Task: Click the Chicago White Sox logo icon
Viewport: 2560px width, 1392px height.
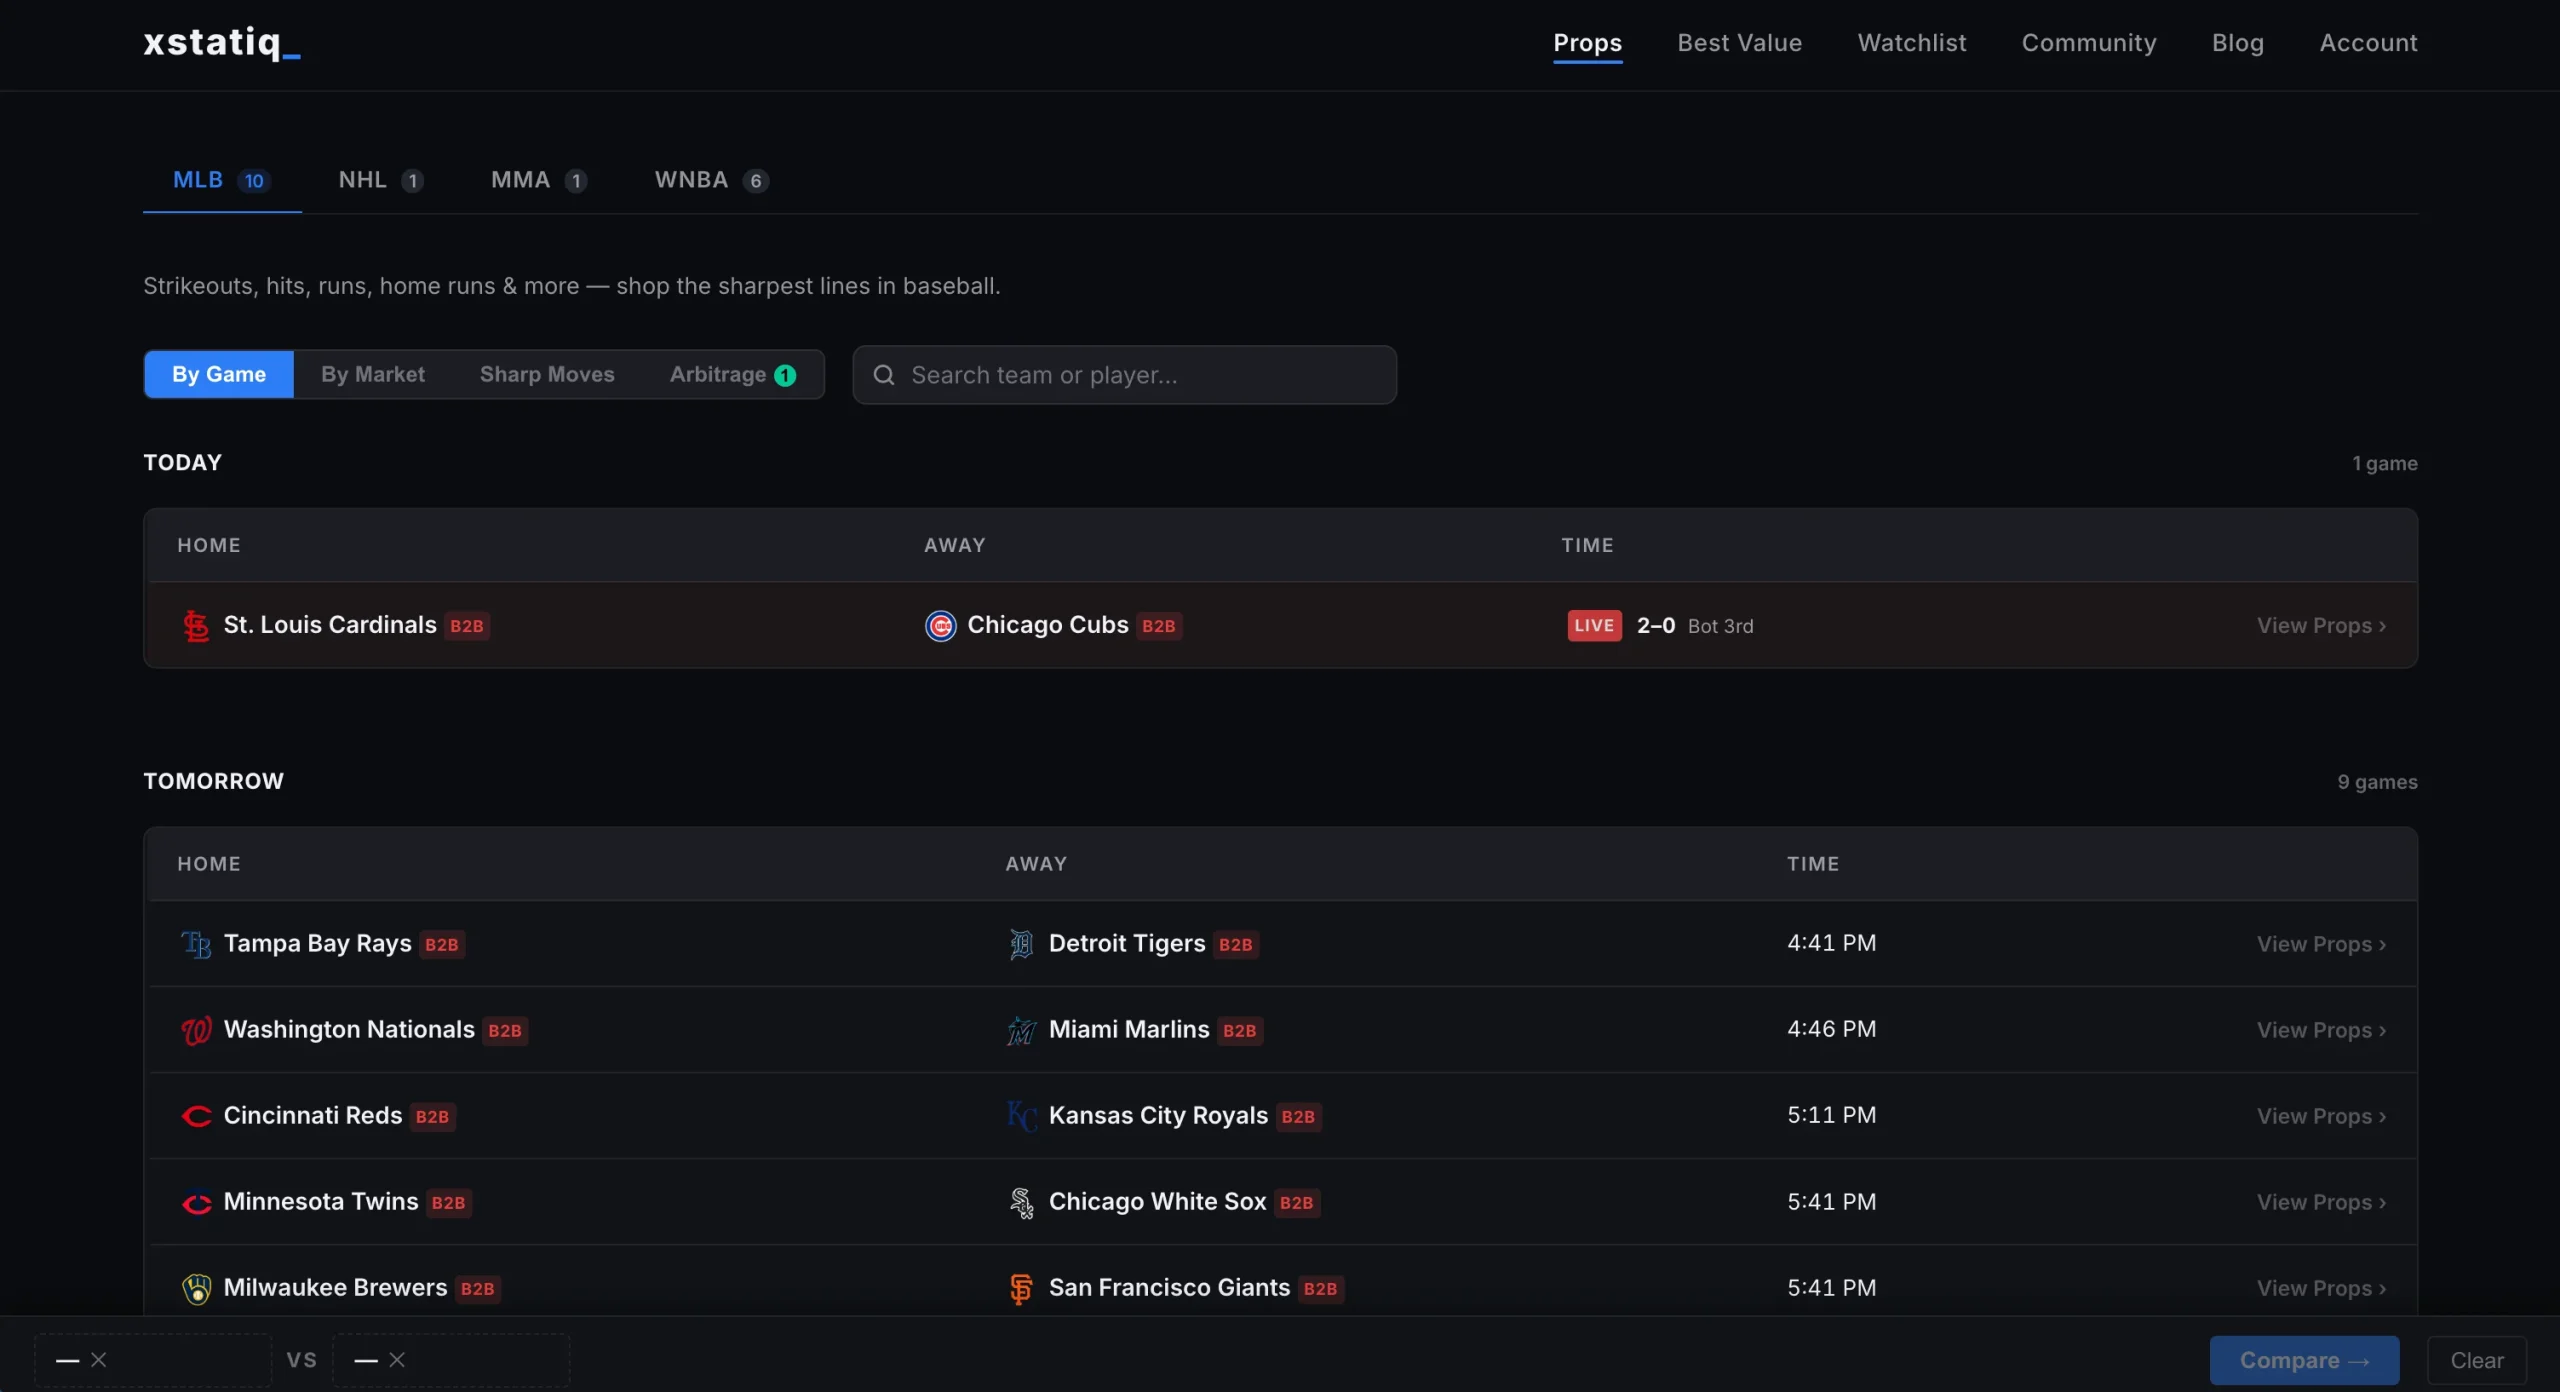Action: [1021, 1202]
